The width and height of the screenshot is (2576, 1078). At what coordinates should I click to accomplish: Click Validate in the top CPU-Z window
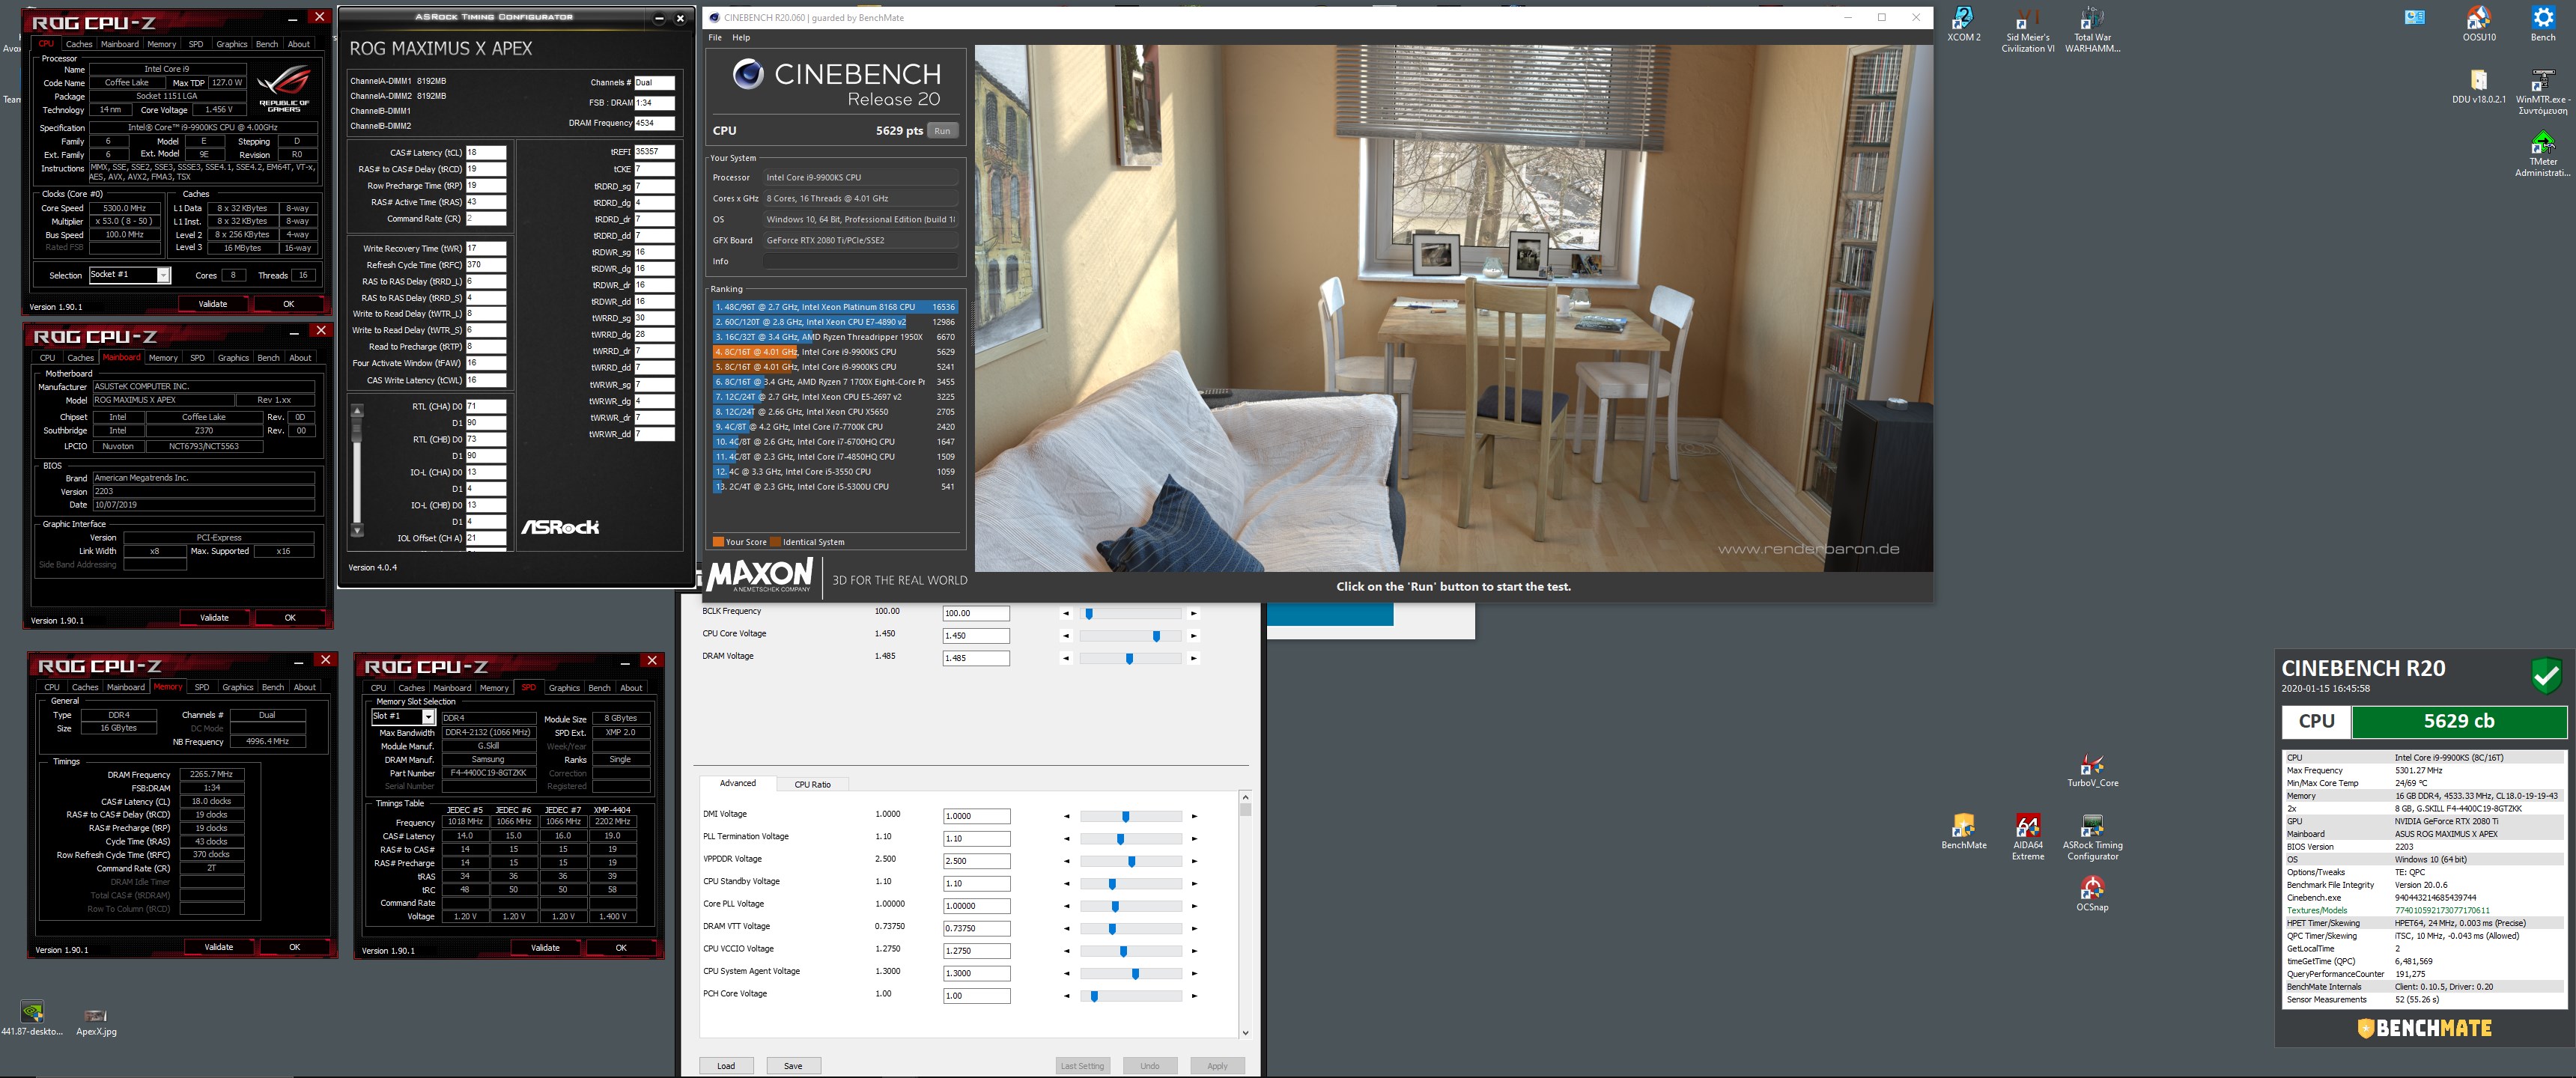[213, 304]
